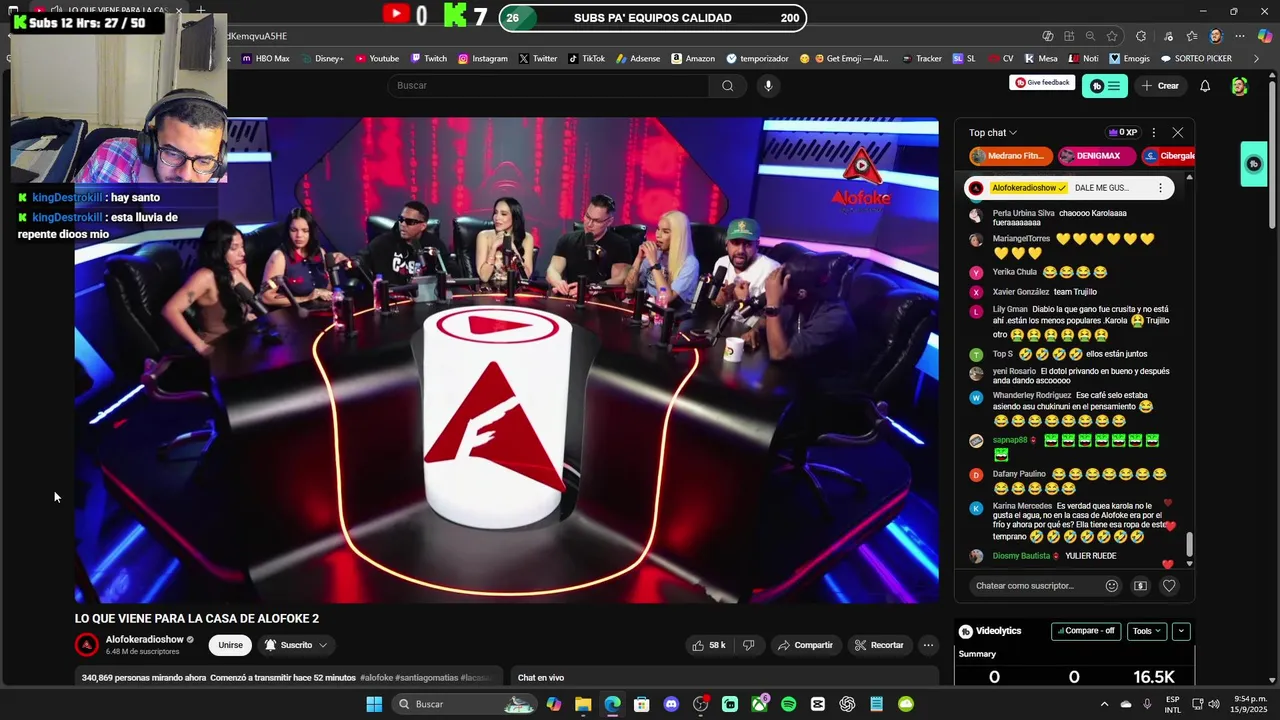Click the Give feedback button
This screenshot has width=1280, height=720.
tap(1043, 83)
